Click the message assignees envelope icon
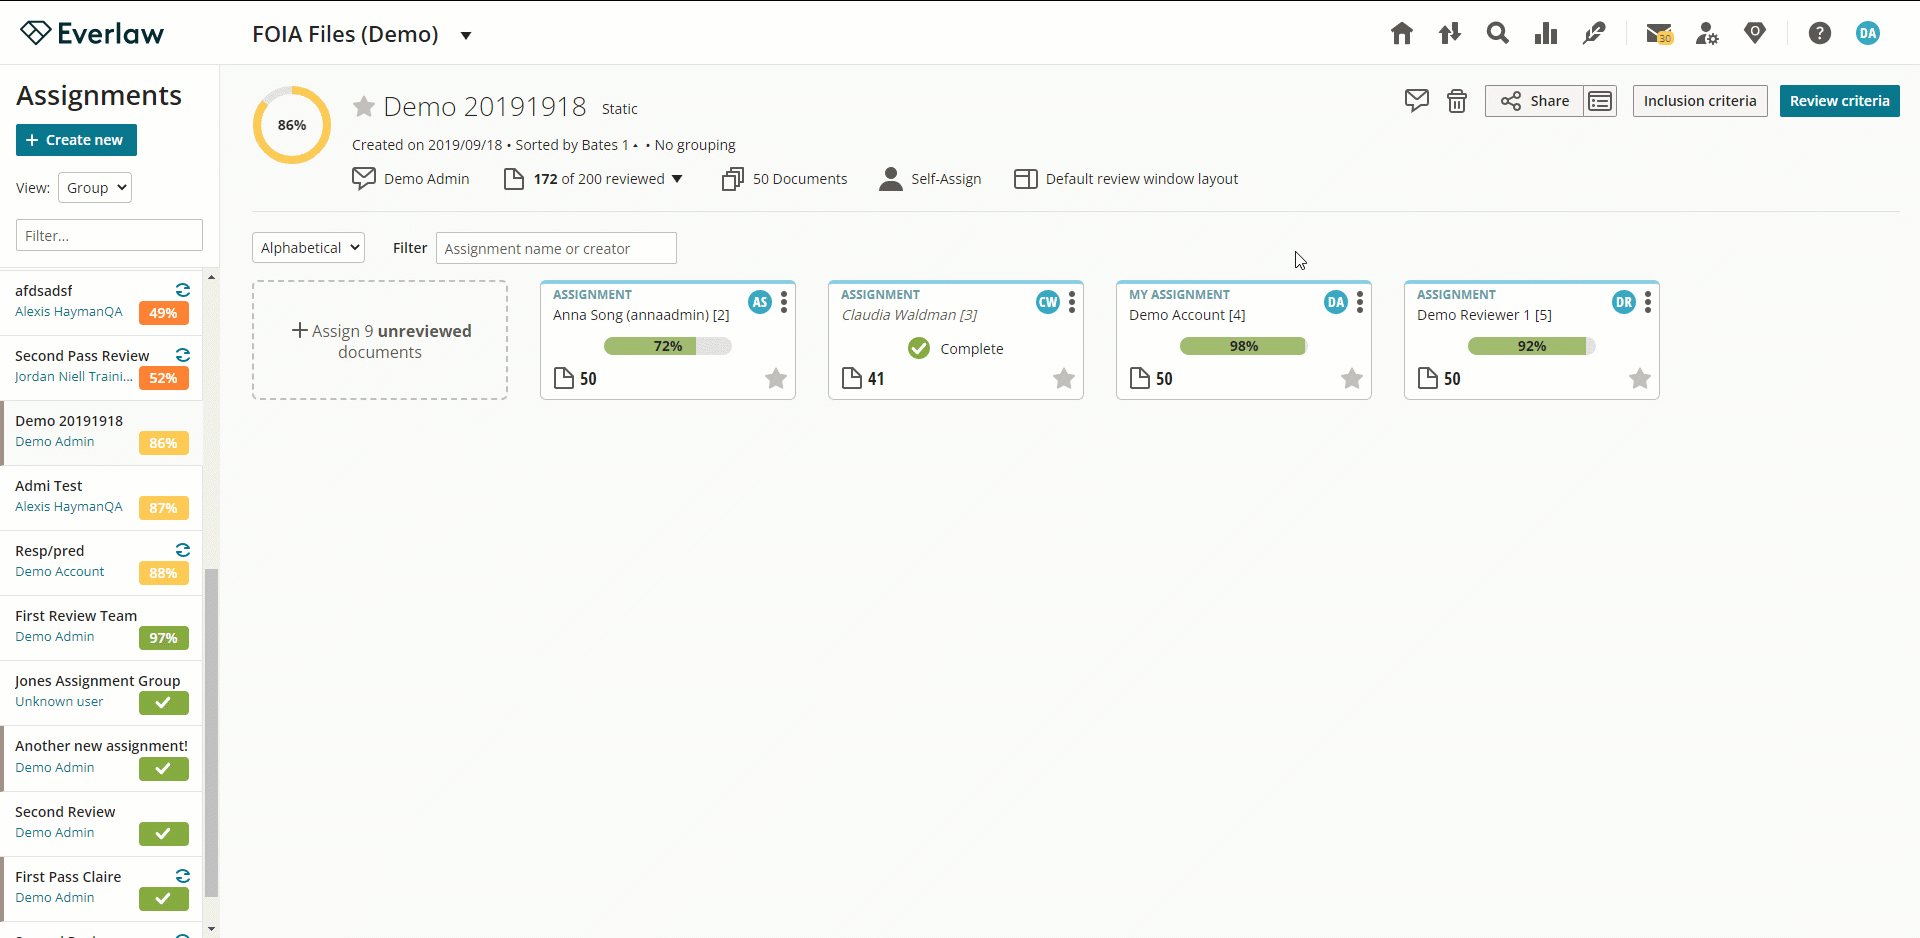The image size is (1920, 938). tap(1417, 100)
